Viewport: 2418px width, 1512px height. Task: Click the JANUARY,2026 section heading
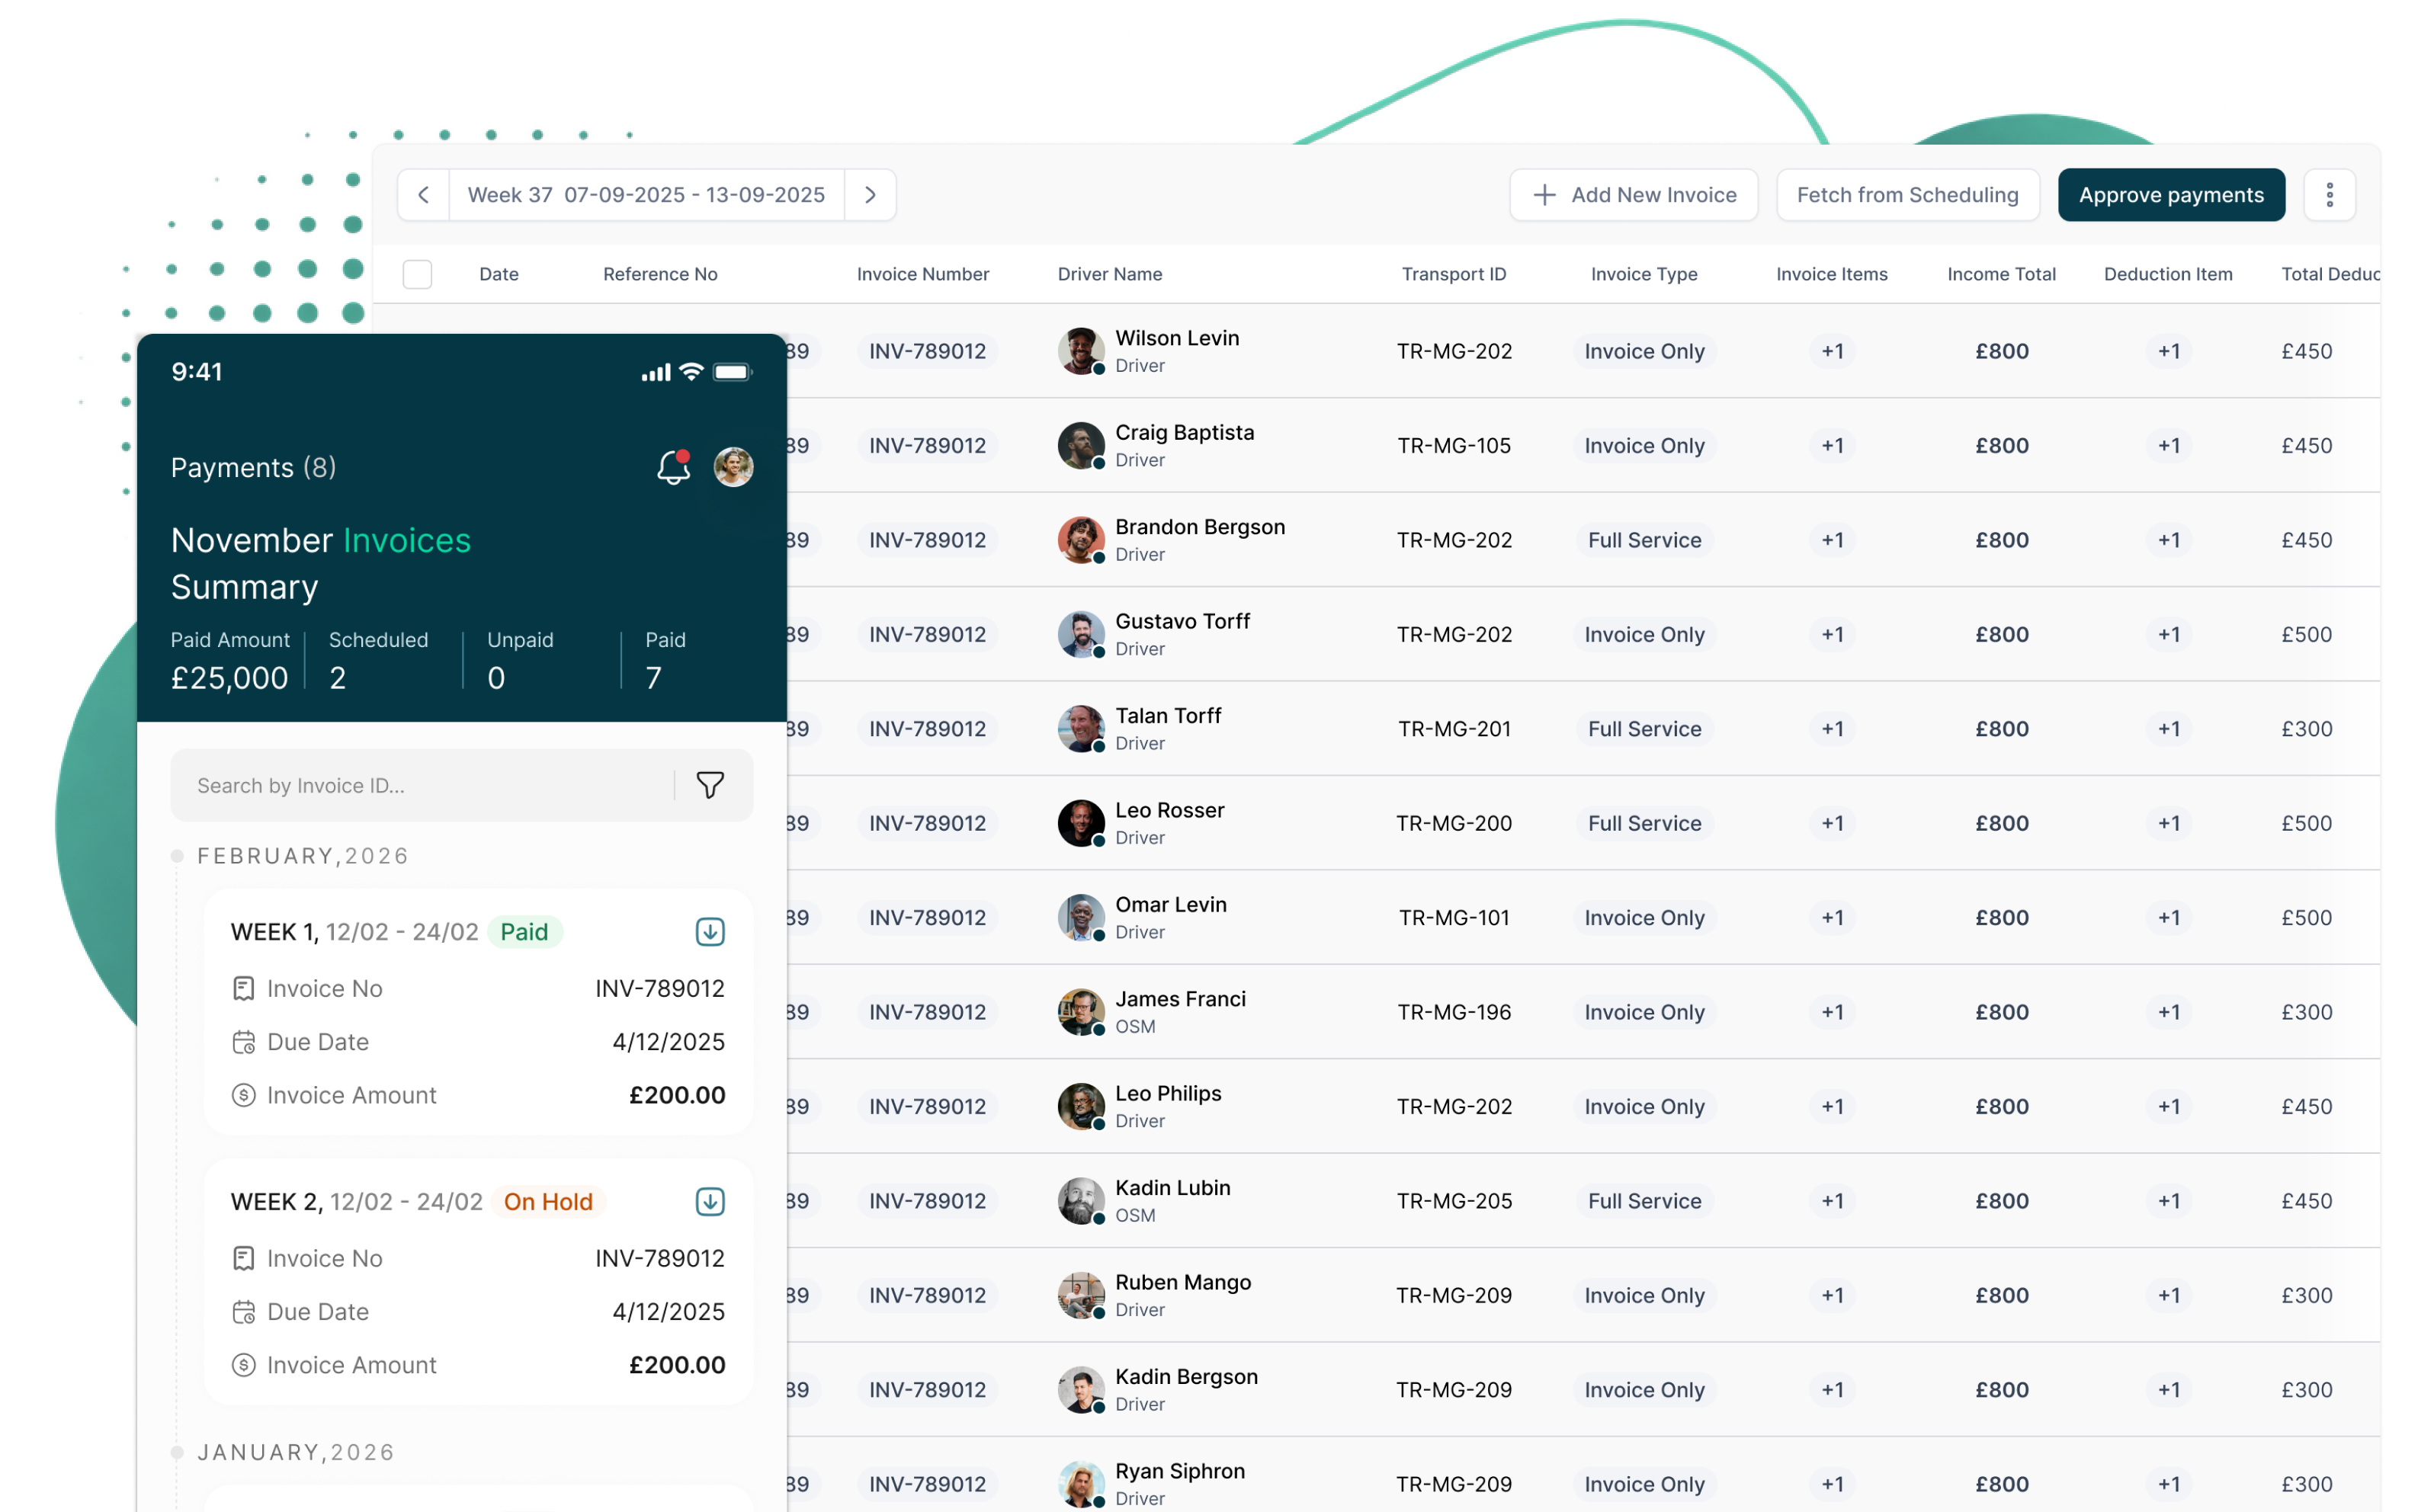(x=296, y=1452)
